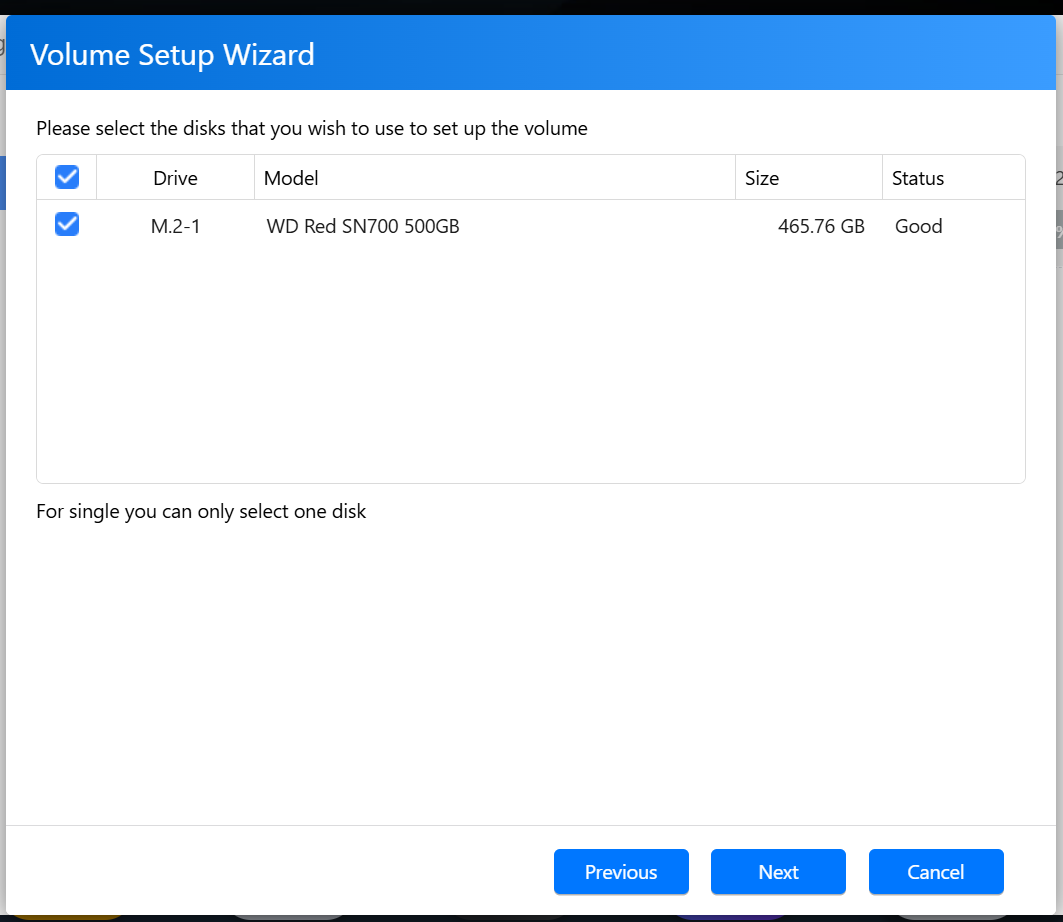Sort by the Size column header

tap(808, 178)
